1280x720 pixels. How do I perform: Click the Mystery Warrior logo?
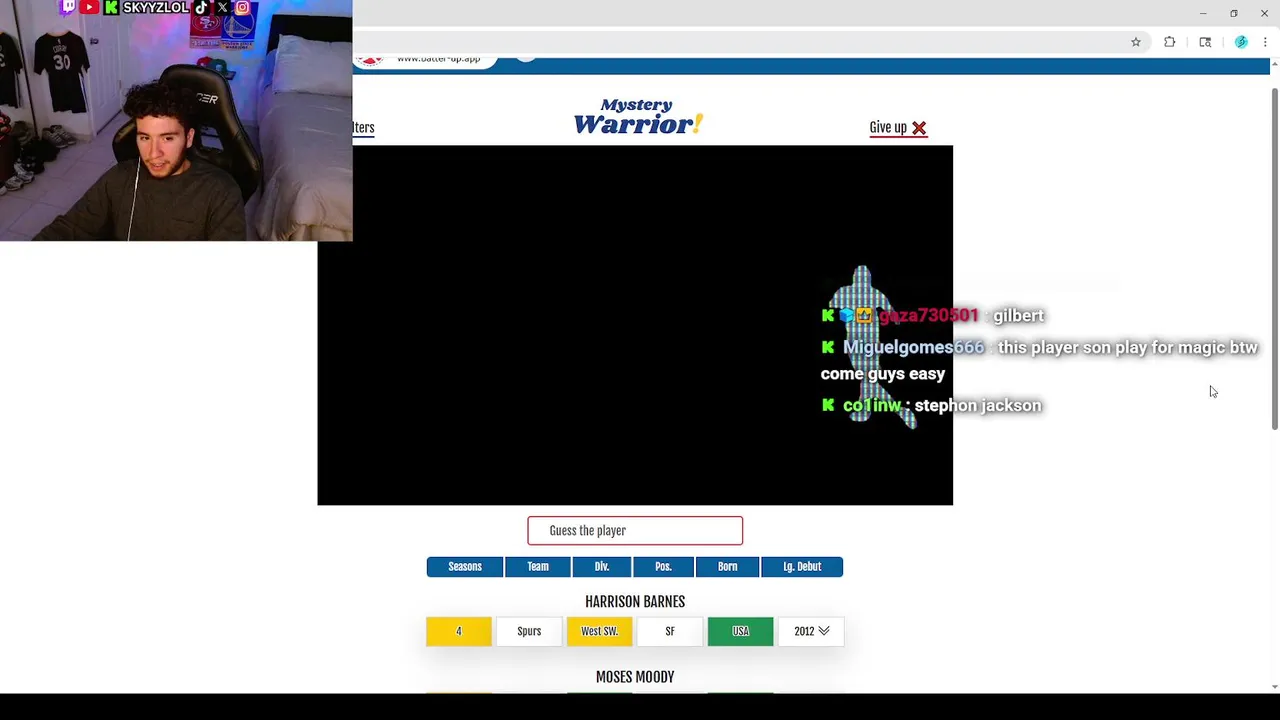tap(638, 117)
